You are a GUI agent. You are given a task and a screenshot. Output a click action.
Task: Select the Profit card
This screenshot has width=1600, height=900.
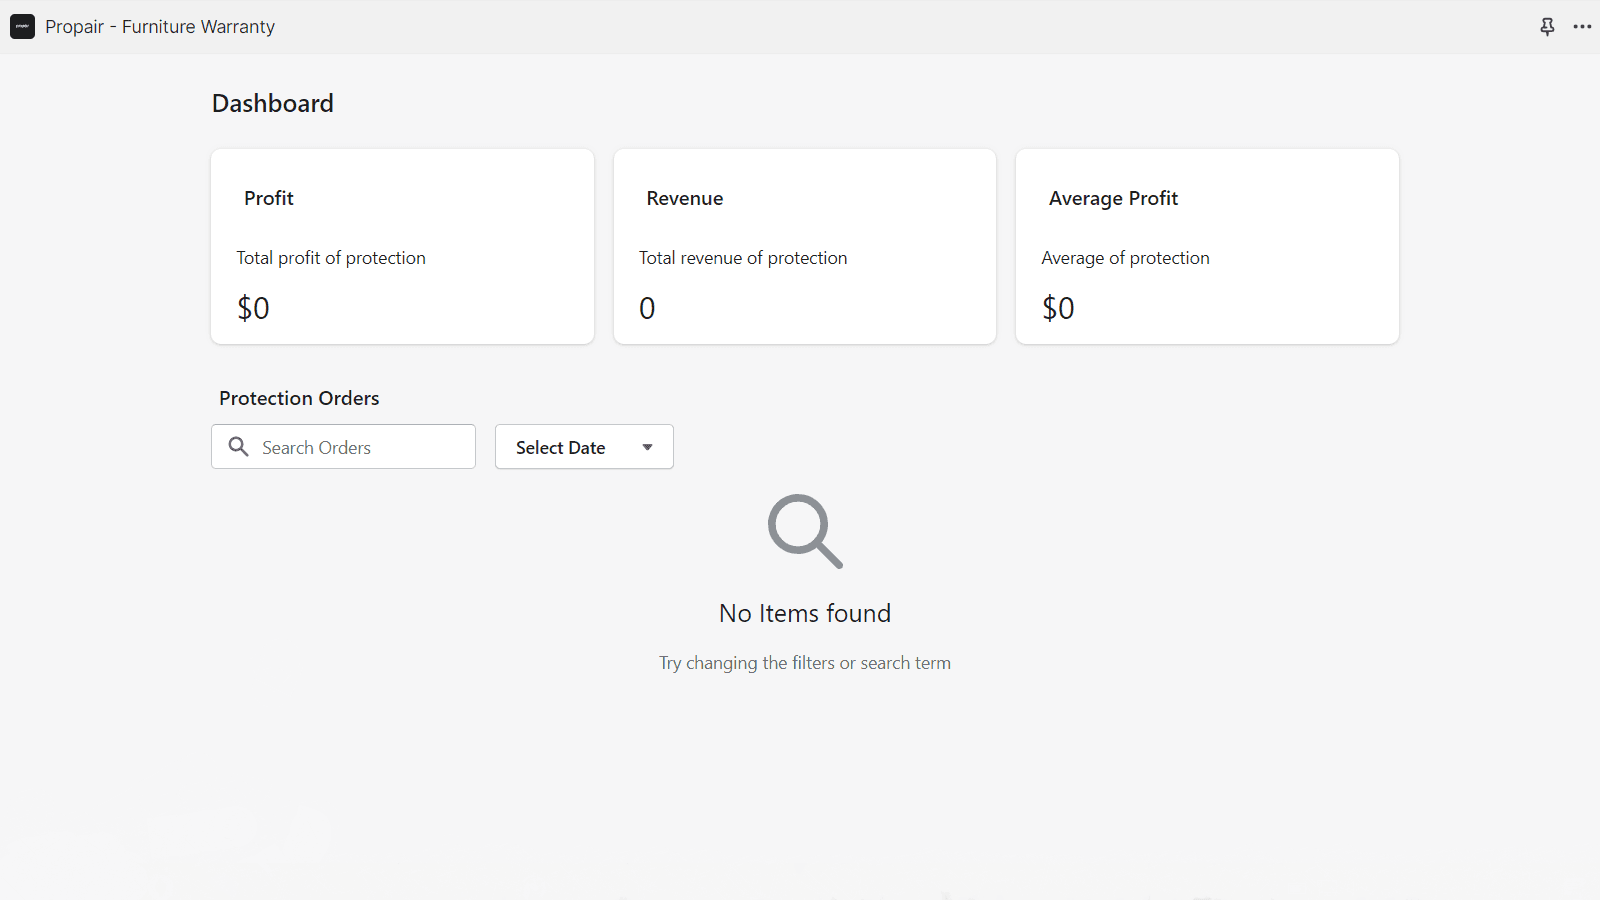pos(402,246)
